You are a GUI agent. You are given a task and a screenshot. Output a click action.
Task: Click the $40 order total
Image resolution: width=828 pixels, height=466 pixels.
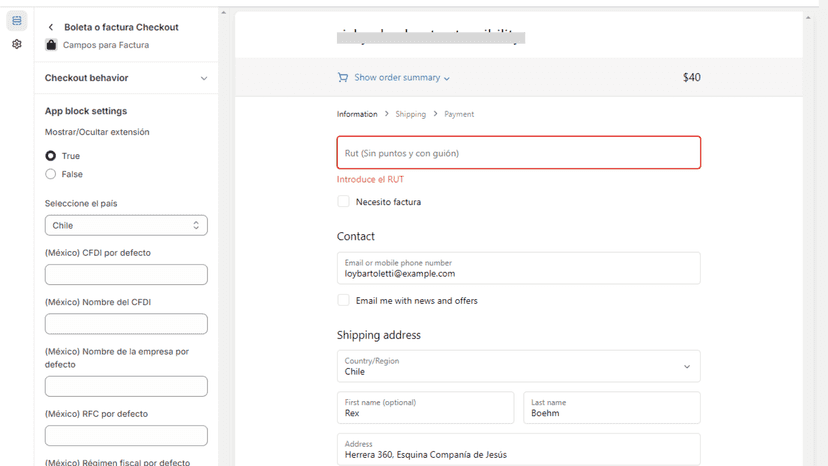pos(691,77)
